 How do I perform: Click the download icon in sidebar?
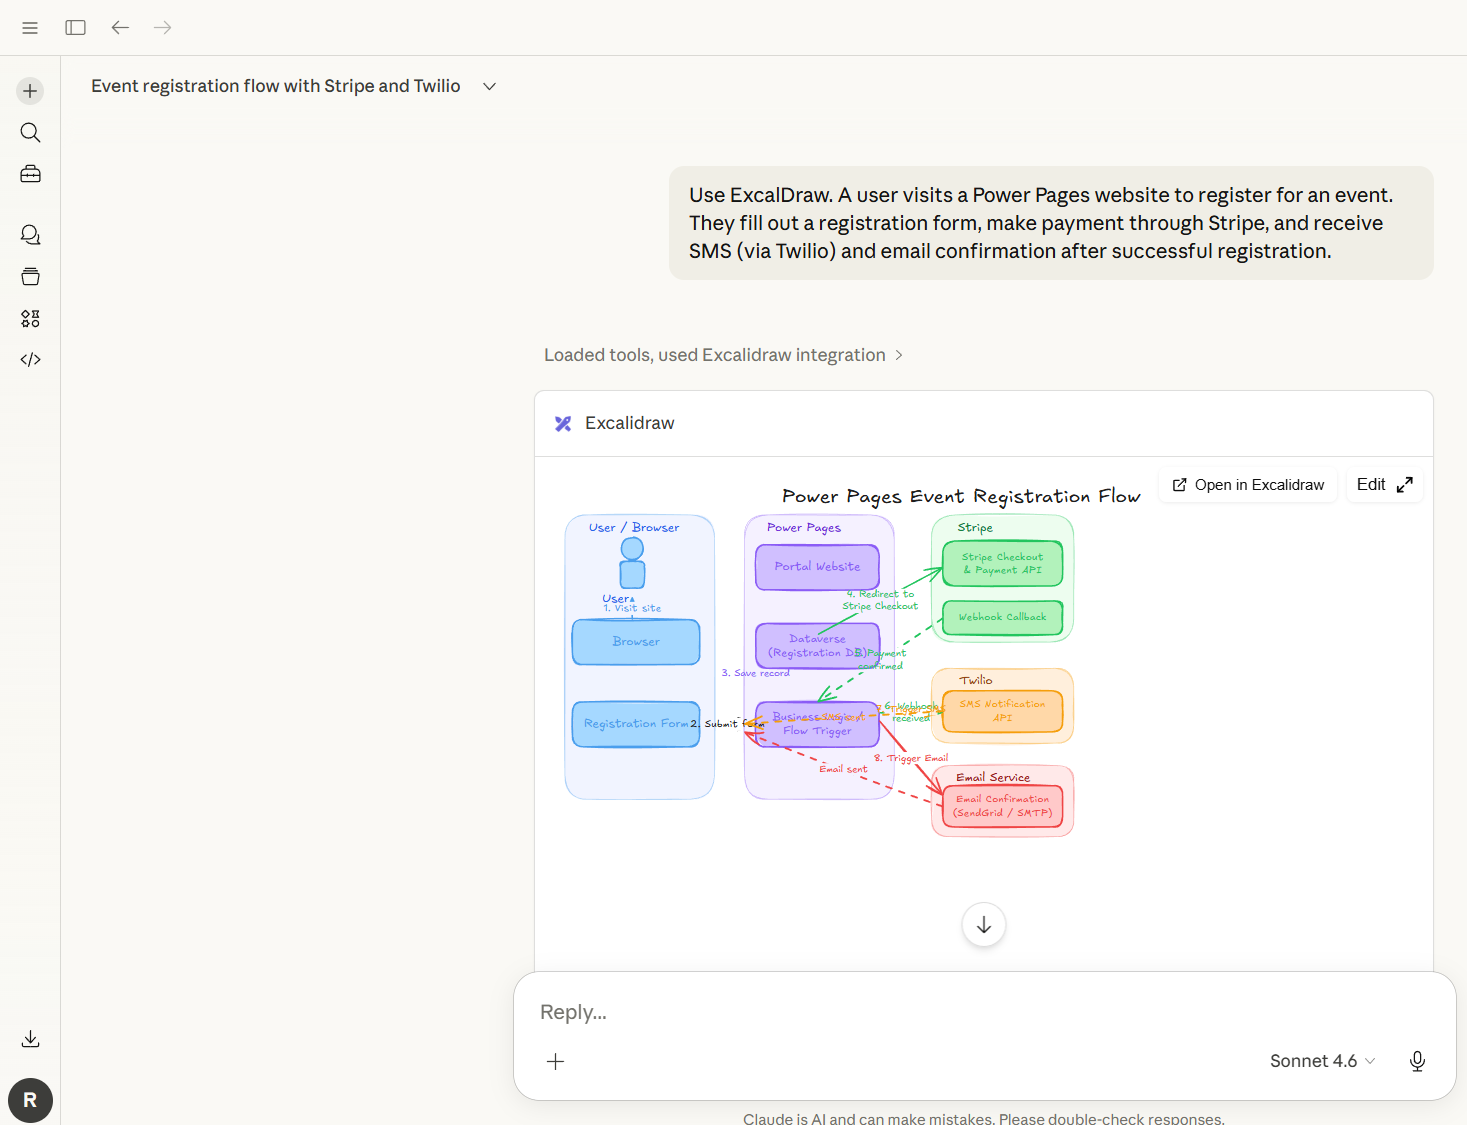click(x=30, y=1039)
